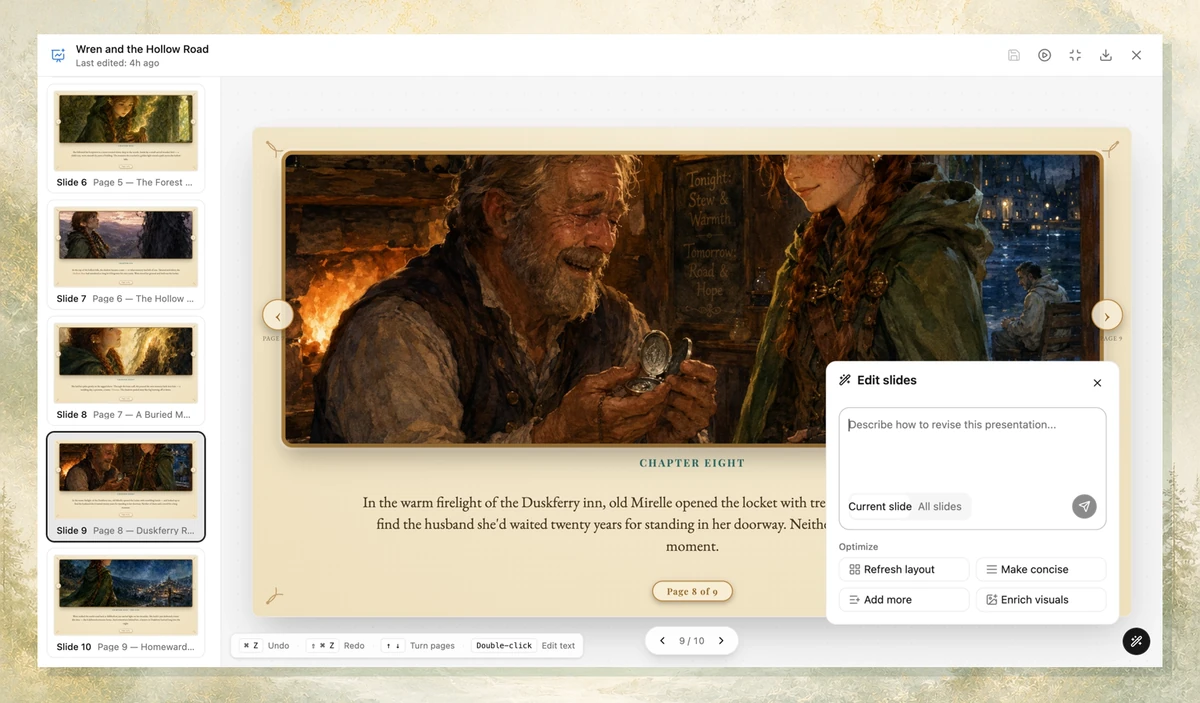Image resolution: width=1200 pixels, height=703 pixels.
Task: Click the Refresh layout button
Action: click(x=904, y=569)
